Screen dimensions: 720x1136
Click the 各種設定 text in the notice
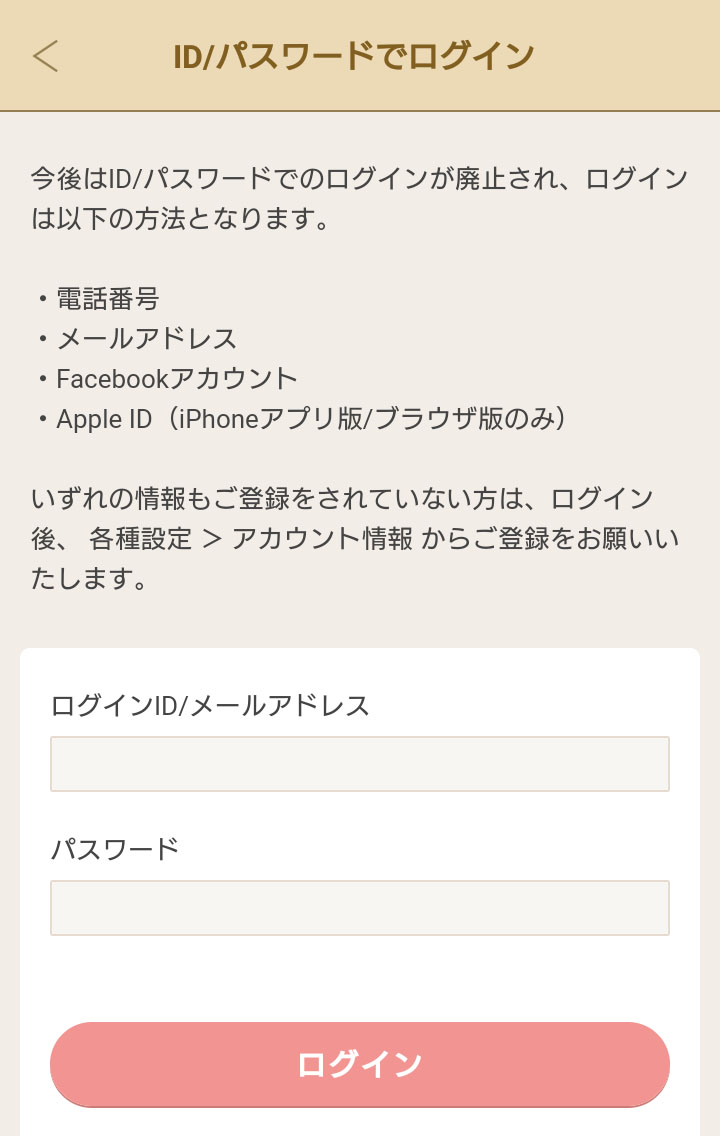(x=141, y=538)
